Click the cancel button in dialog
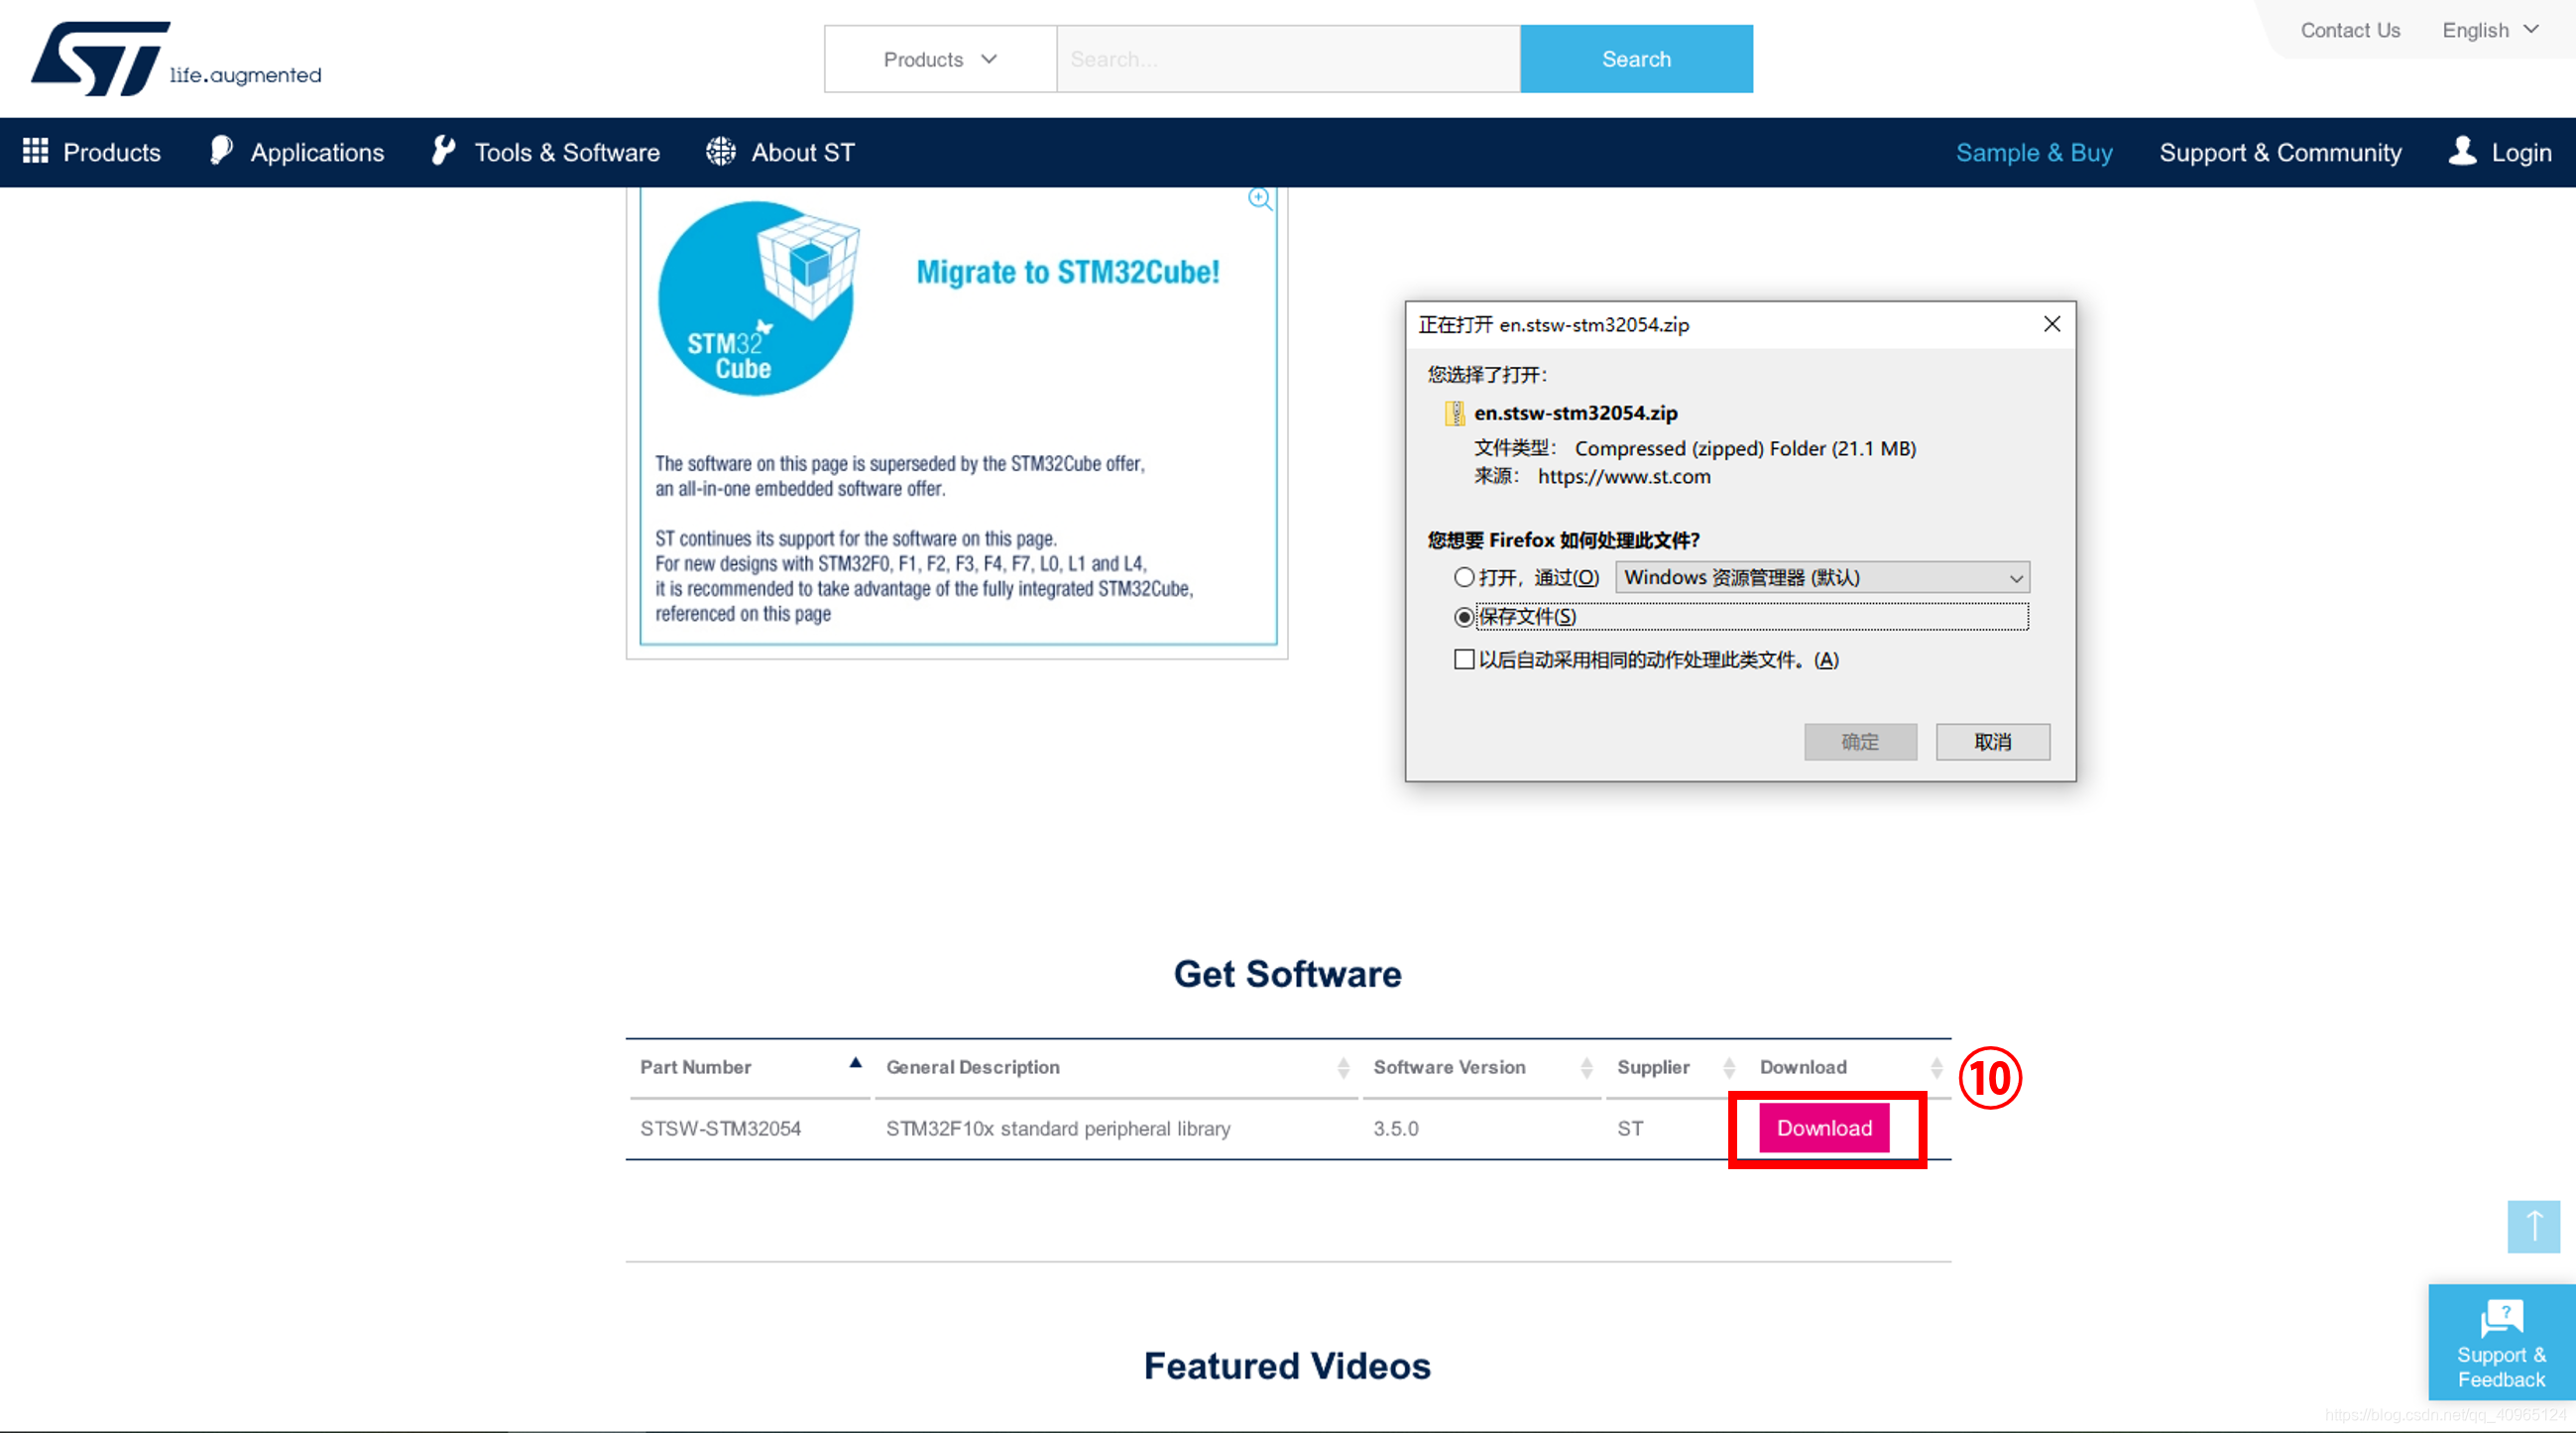Viewport: 2576px width, 1433px height. pyautogui.click(x=1992, y=742)
